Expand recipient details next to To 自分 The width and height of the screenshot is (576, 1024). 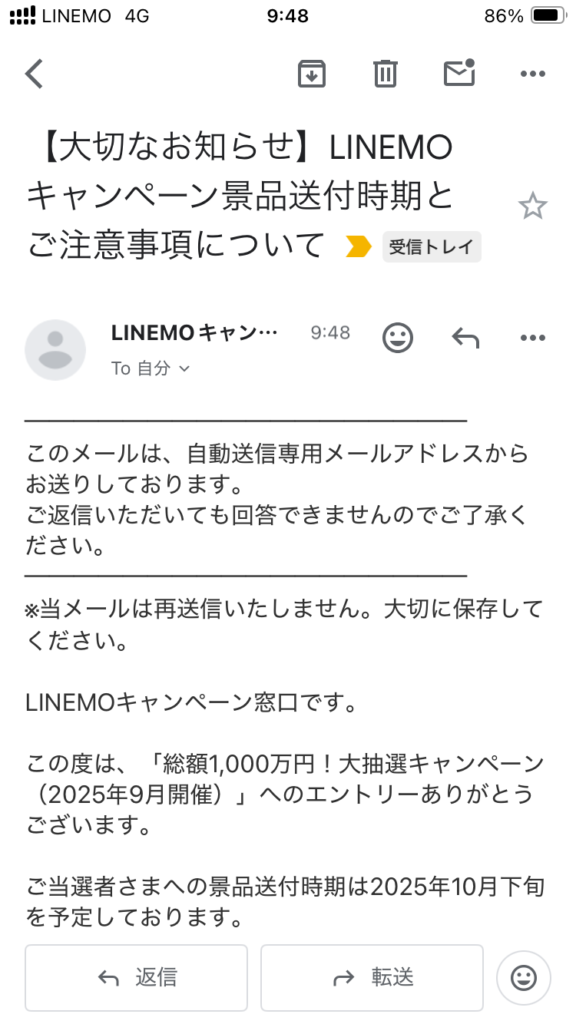184,369
